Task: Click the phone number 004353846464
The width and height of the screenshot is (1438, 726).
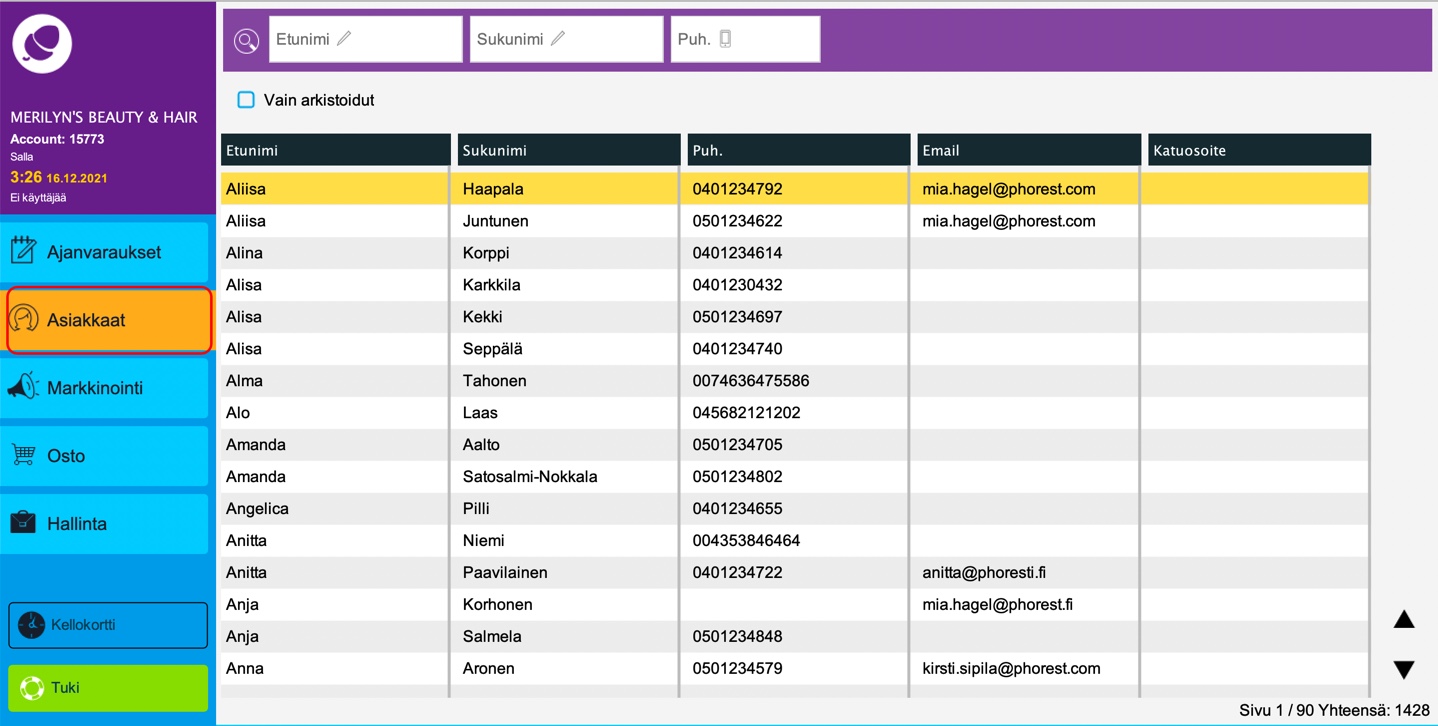Action: (746, 541)
